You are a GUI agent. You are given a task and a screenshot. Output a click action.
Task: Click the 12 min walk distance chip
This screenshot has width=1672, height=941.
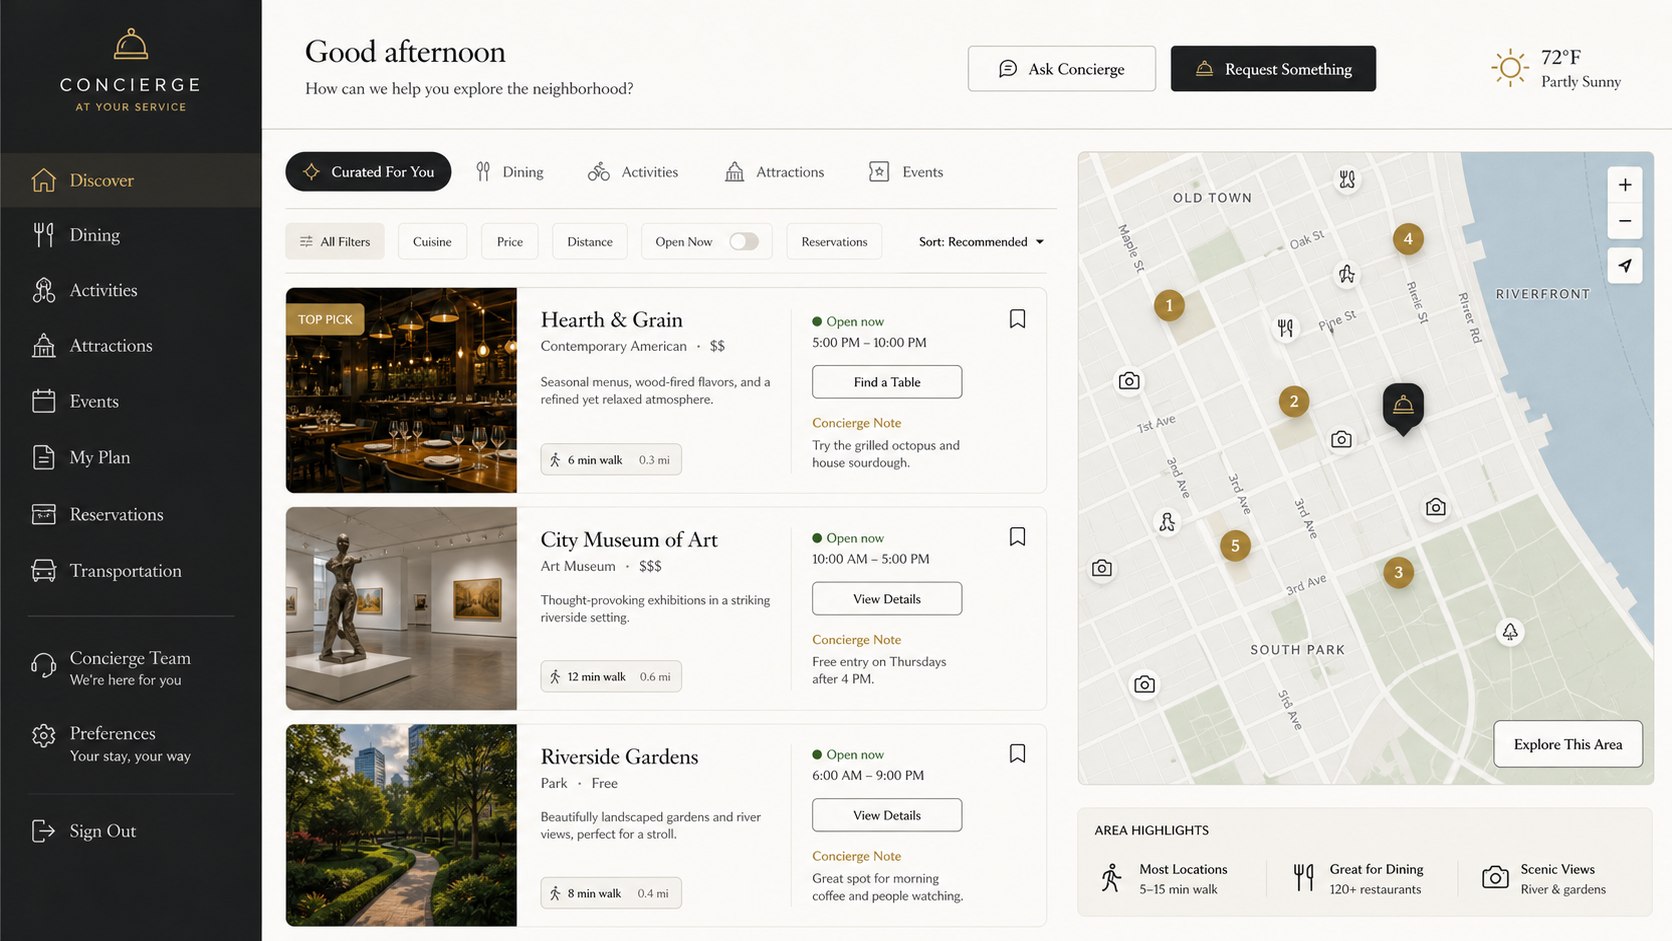pos(611,677)
